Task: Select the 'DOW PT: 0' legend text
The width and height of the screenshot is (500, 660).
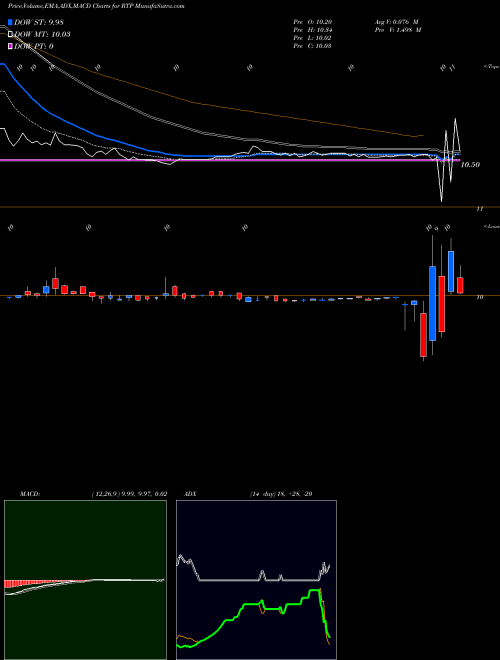Action: click(34, 46)
